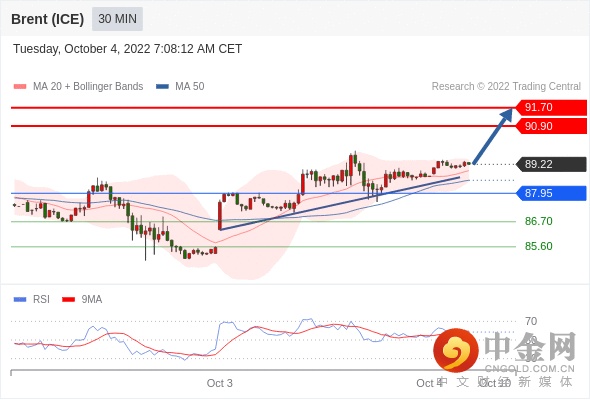Toggle the MA 50 legend swatch
The width and height of the screenshot is (590, 400).
pos(162,87)
